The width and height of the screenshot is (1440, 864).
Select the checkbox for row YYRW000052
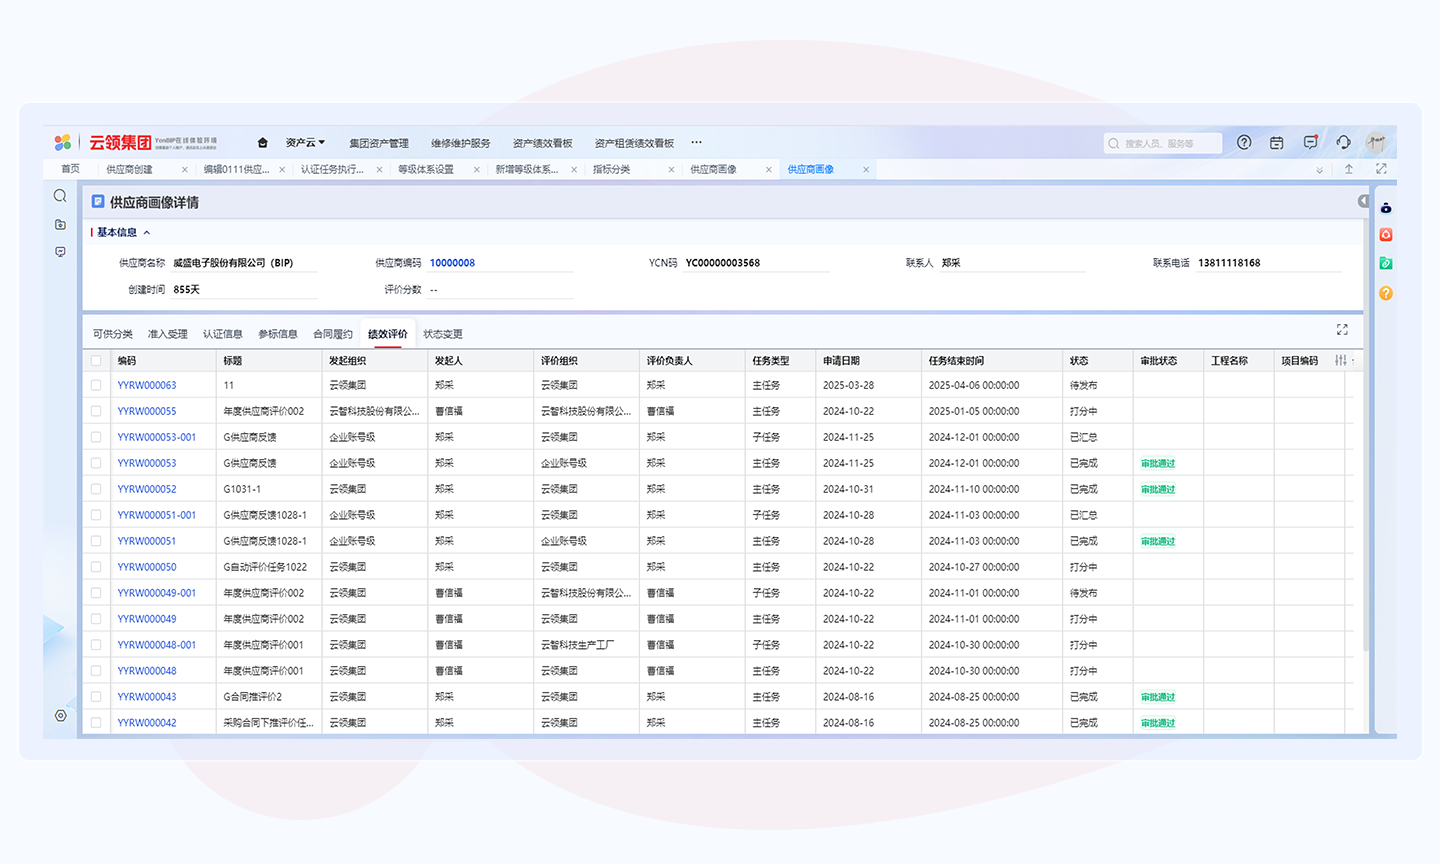click(x=96, y=489)
